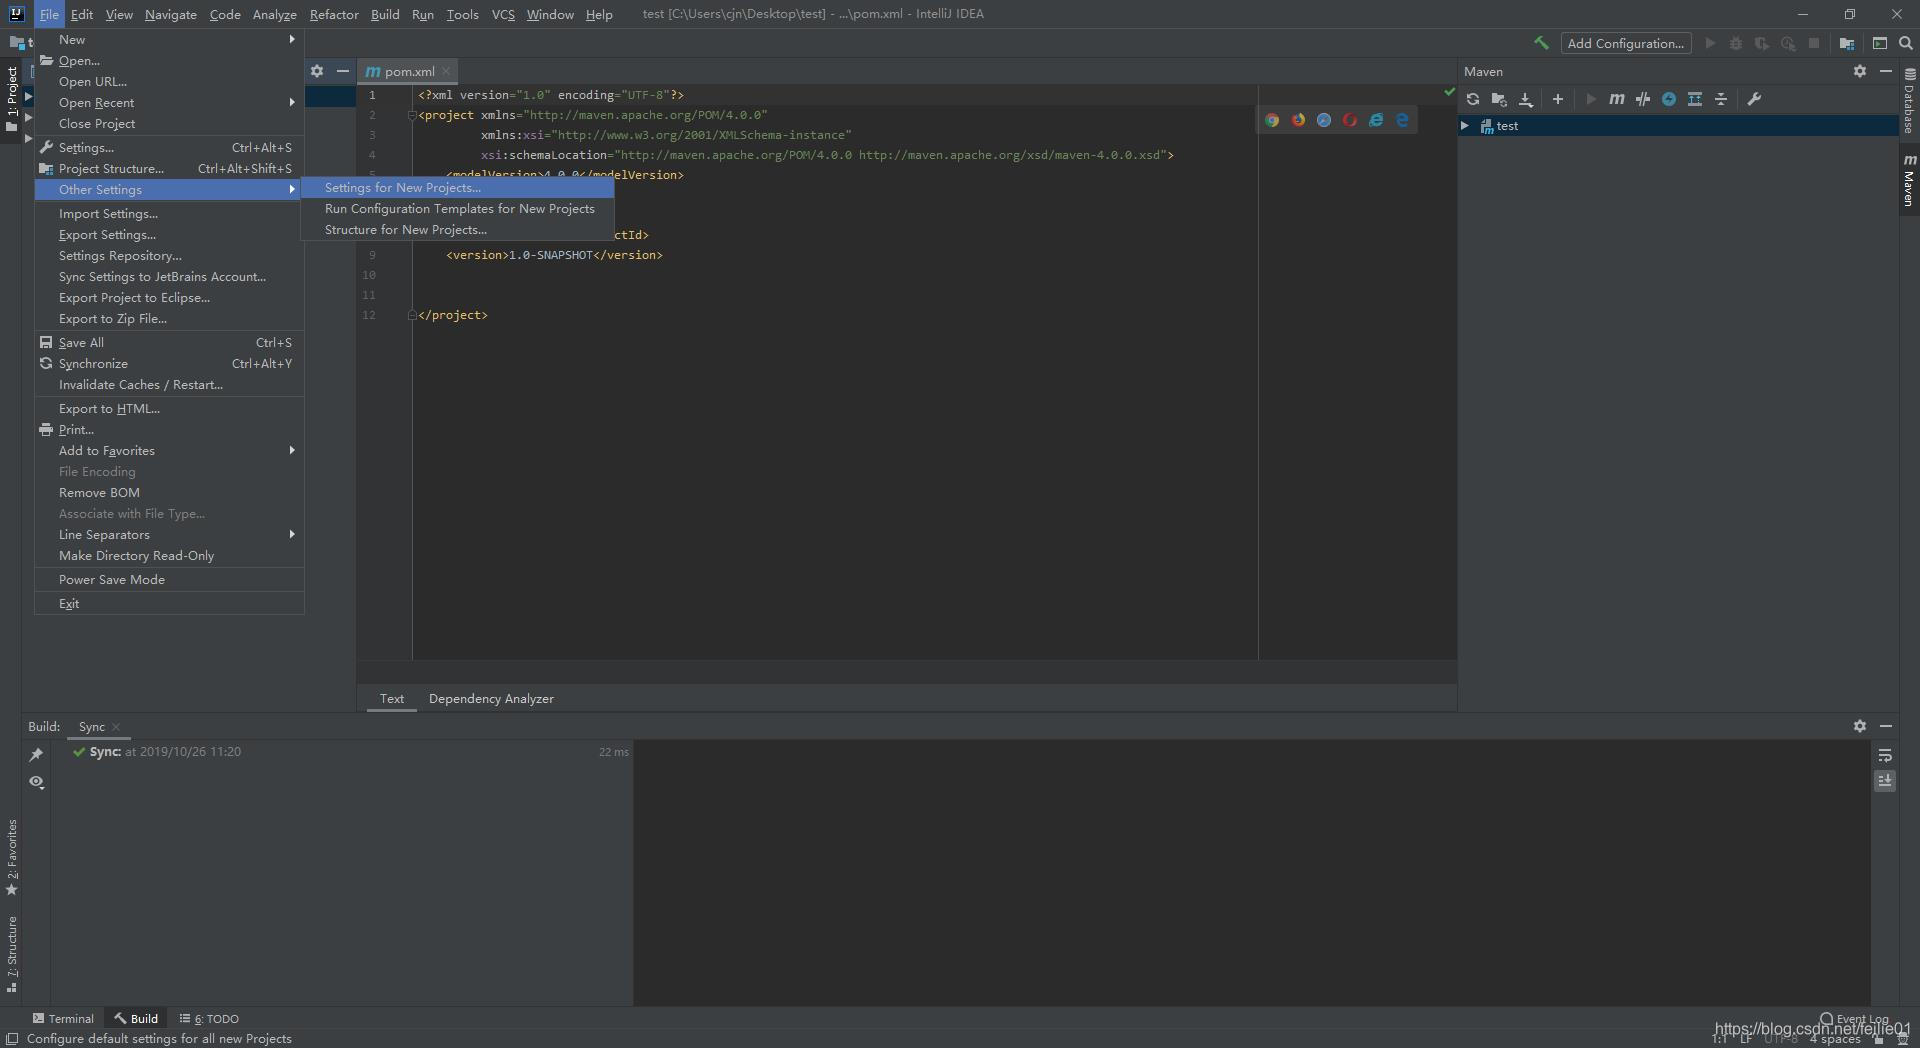Screen dimensions: 1920x1048
Task: Open pom.xml in Internet Explorer icon
Action: [1376, 120]
